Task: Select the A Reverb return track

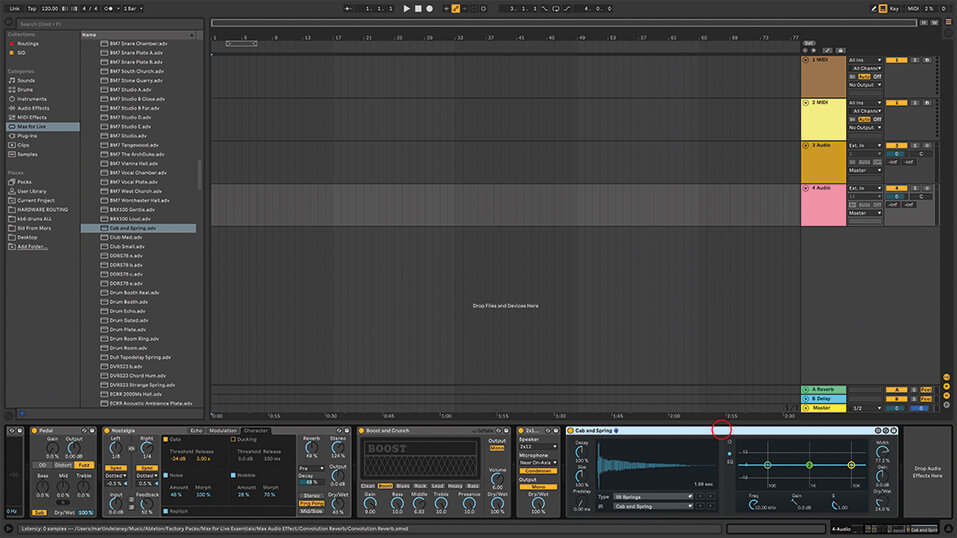Action: pos(823,390)
